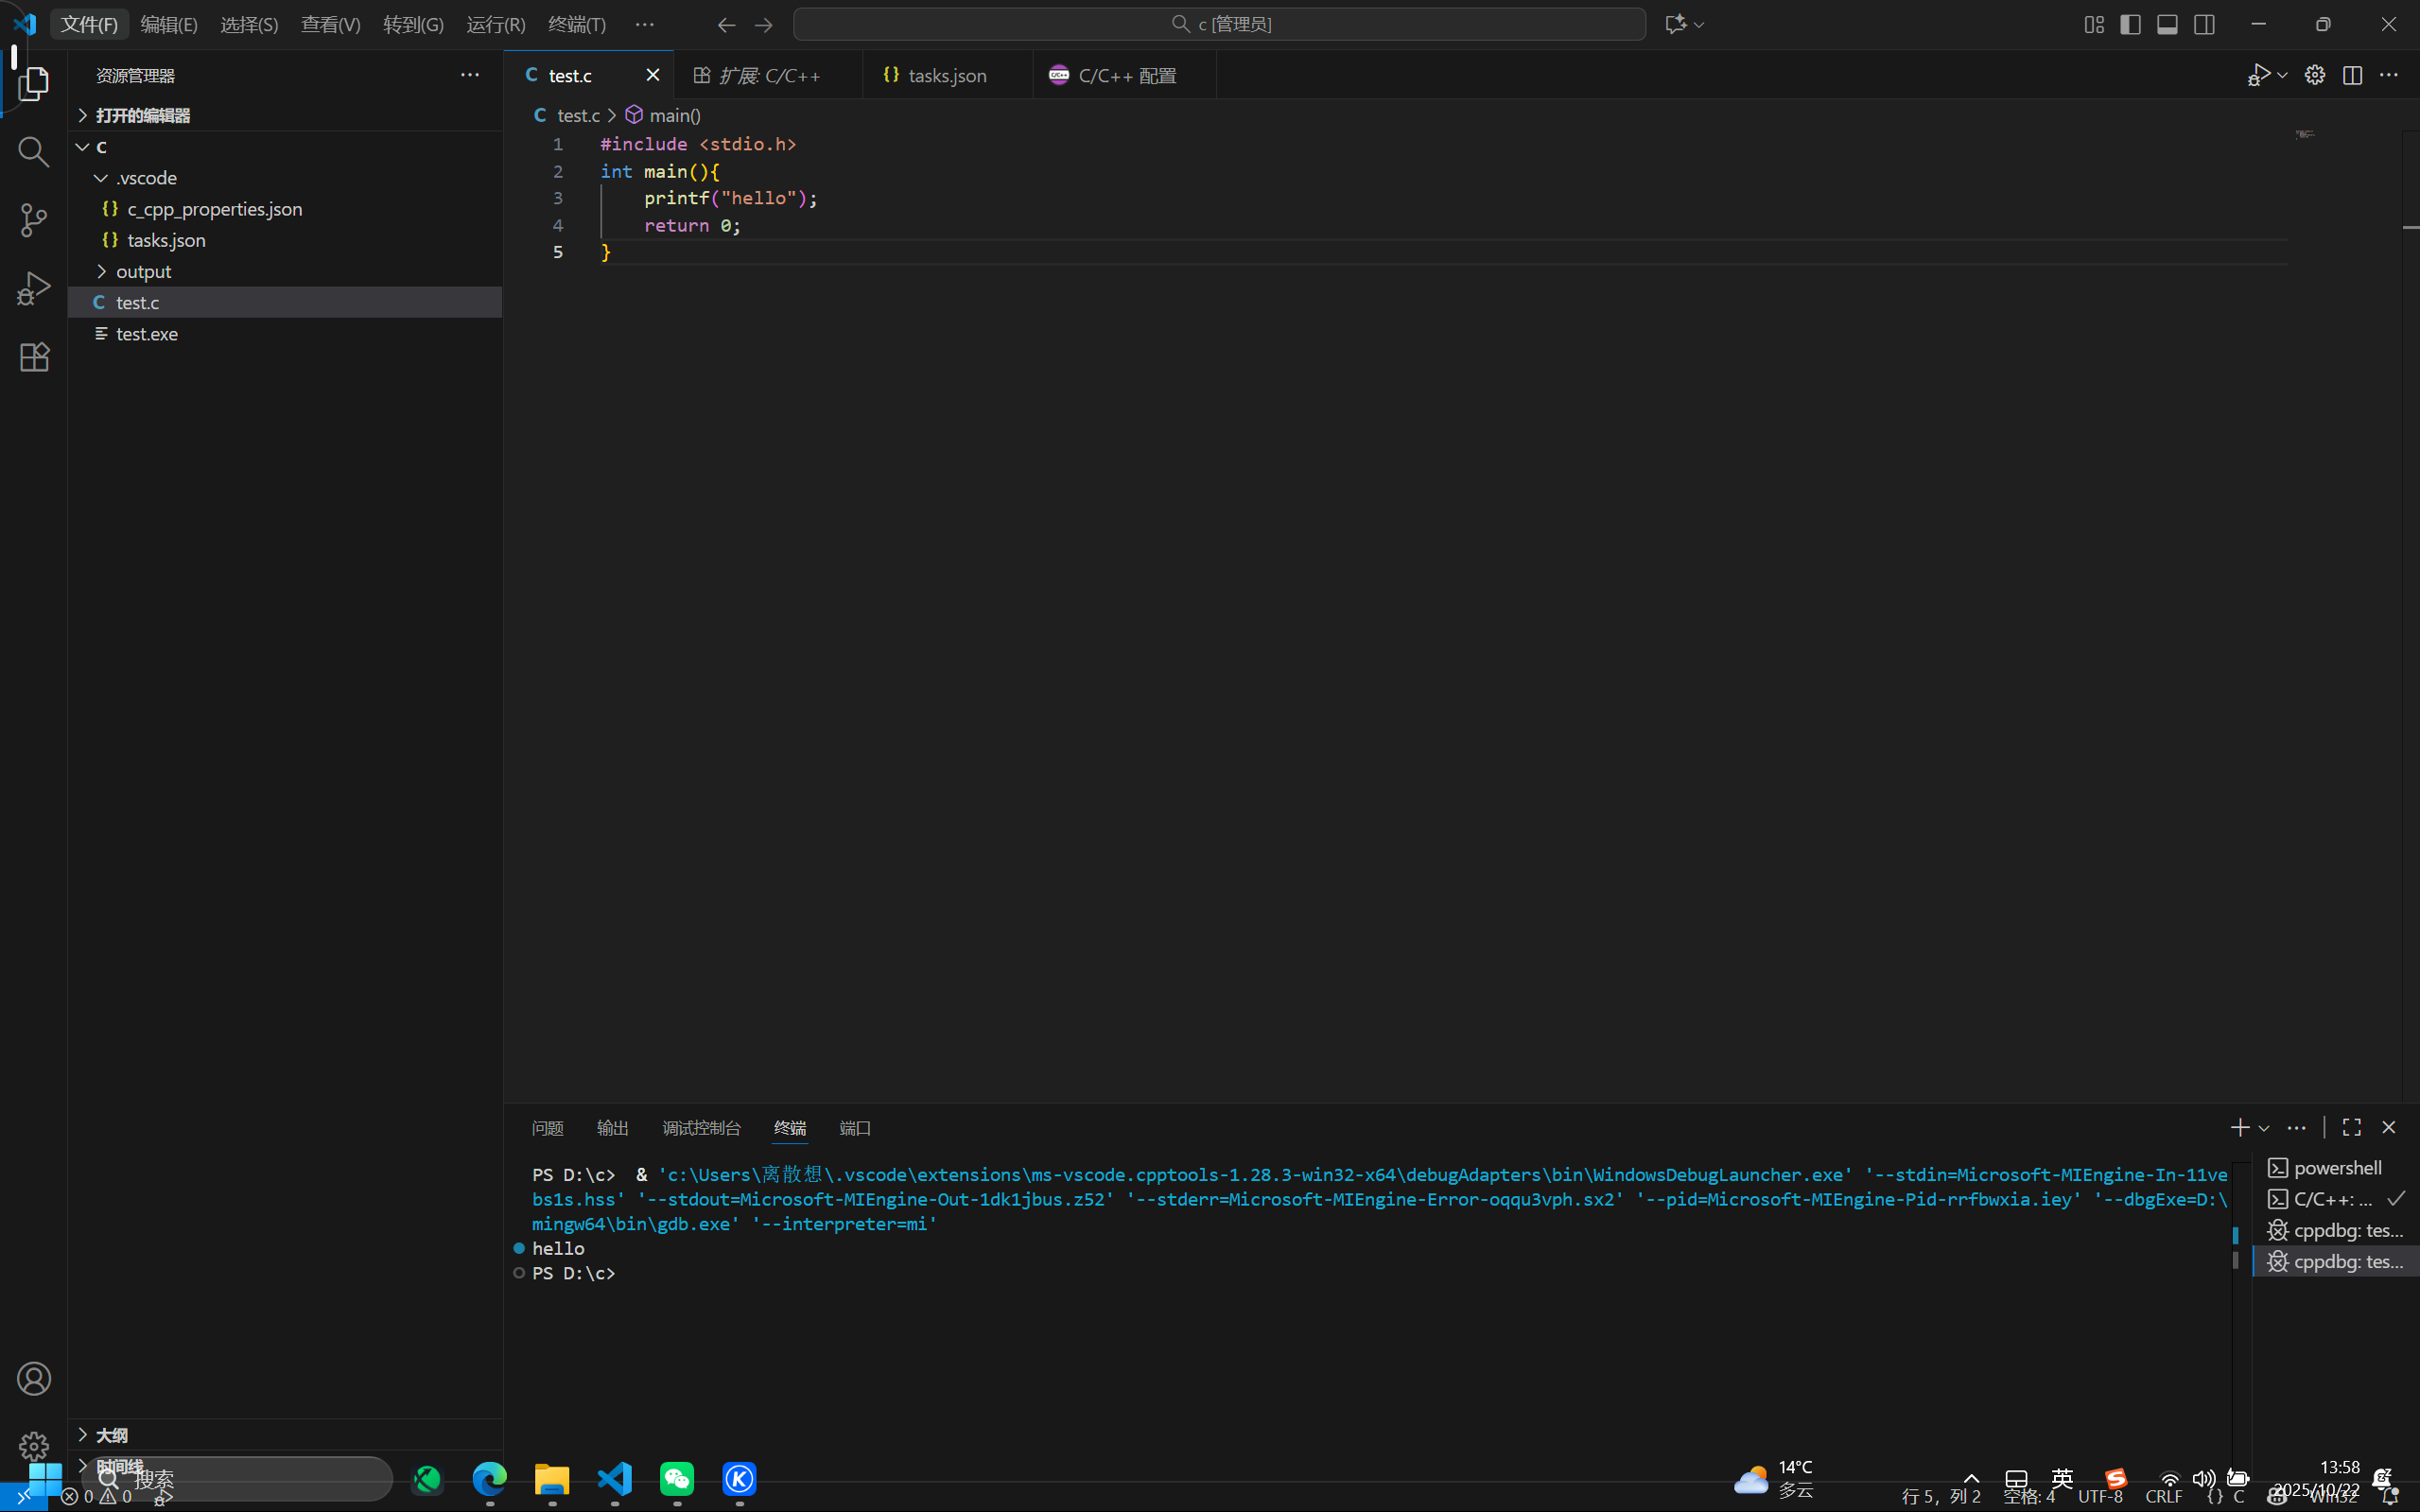The image size is (2420, 1512).
Task: Expand the output folder
Action: [143, 271]
